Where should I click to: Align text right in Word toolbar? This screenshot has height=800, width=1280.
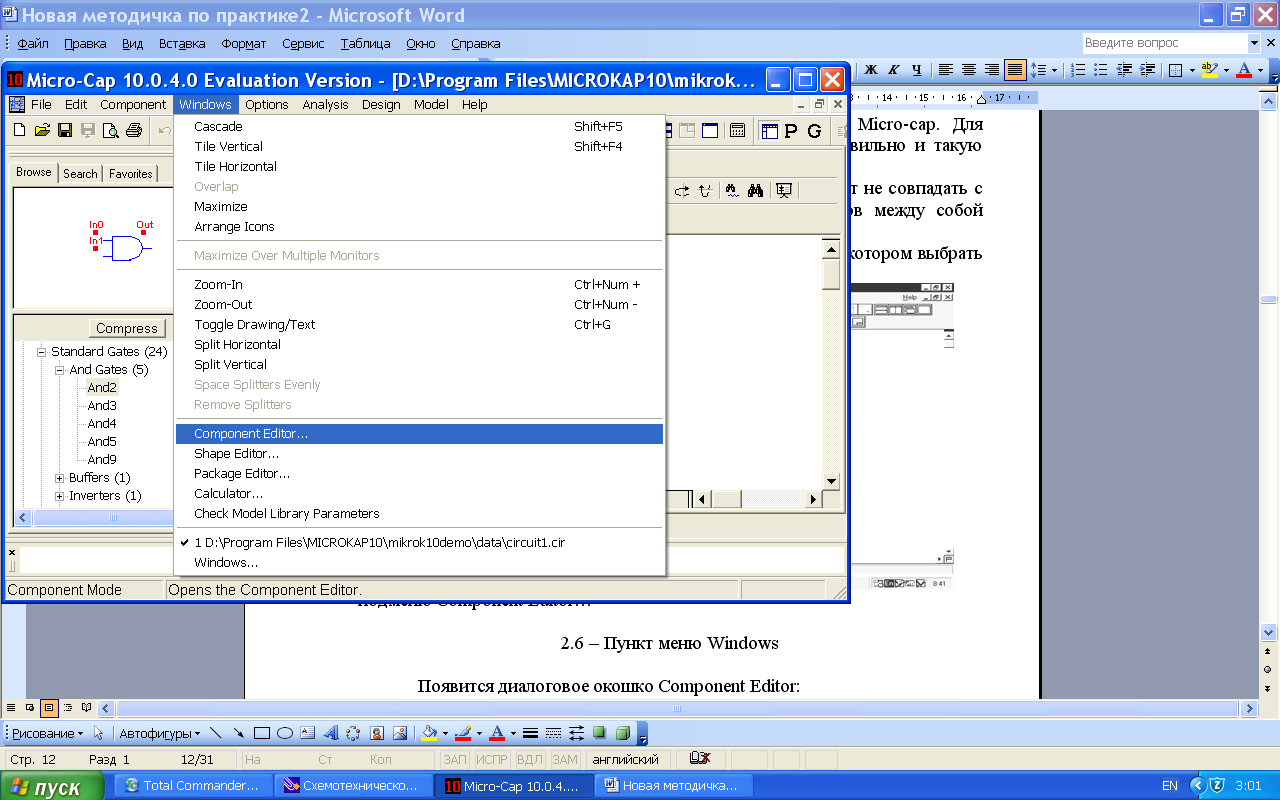coord(991,70)
